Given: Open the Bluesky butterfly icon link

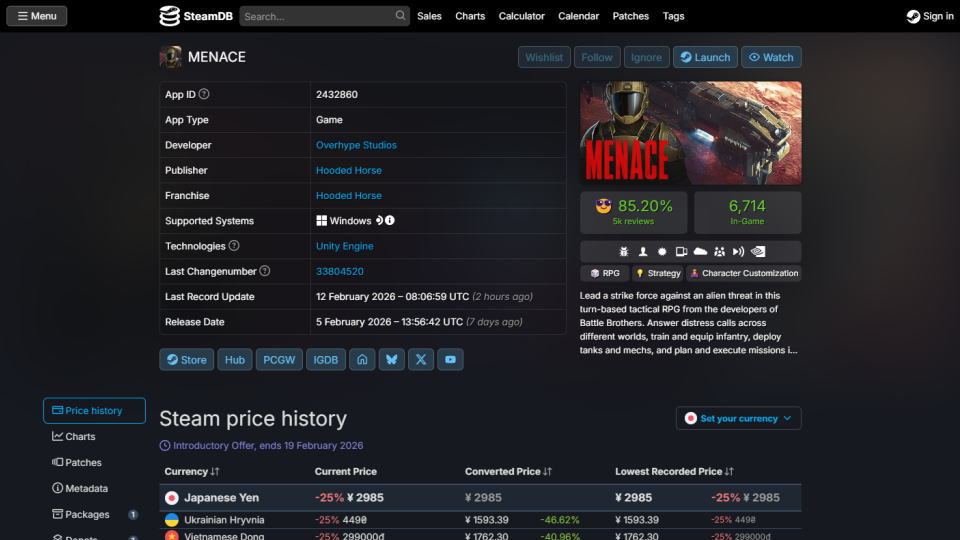Looking at the screenshot, I should coord(392,360).
